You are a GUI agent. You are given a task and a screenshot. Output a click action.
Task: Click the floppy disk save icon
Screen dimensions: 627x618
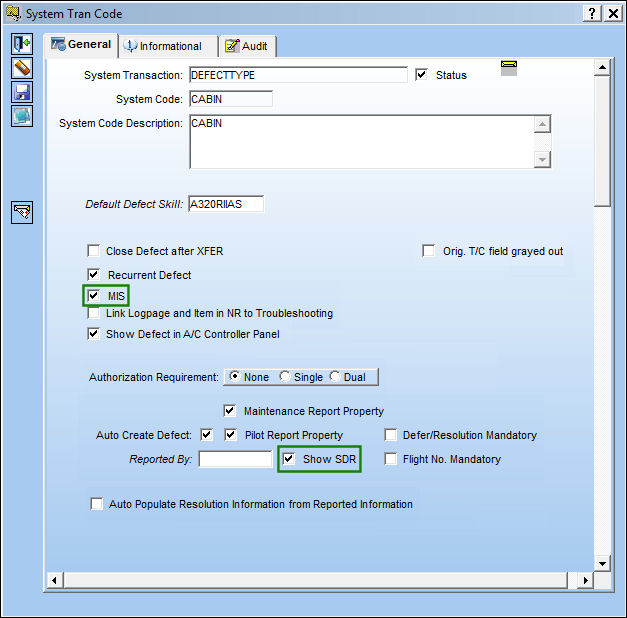[22, 92]
